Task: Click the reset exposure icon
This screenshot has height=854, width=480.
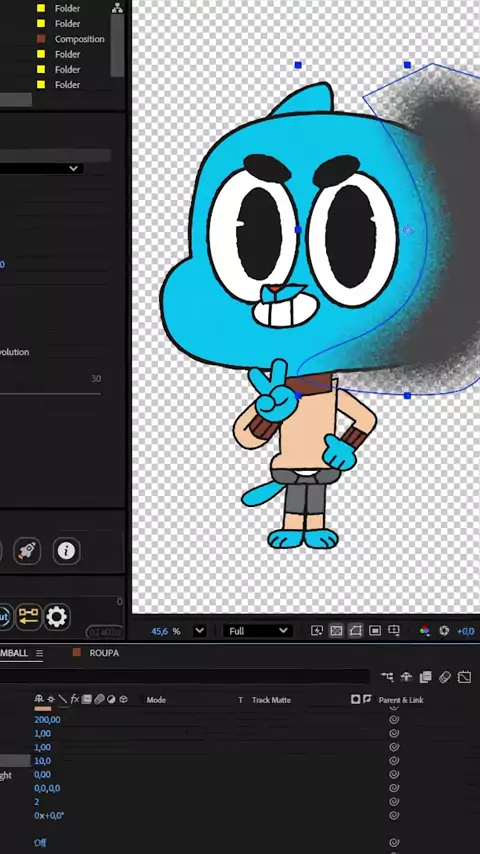Action: [444, 631]
